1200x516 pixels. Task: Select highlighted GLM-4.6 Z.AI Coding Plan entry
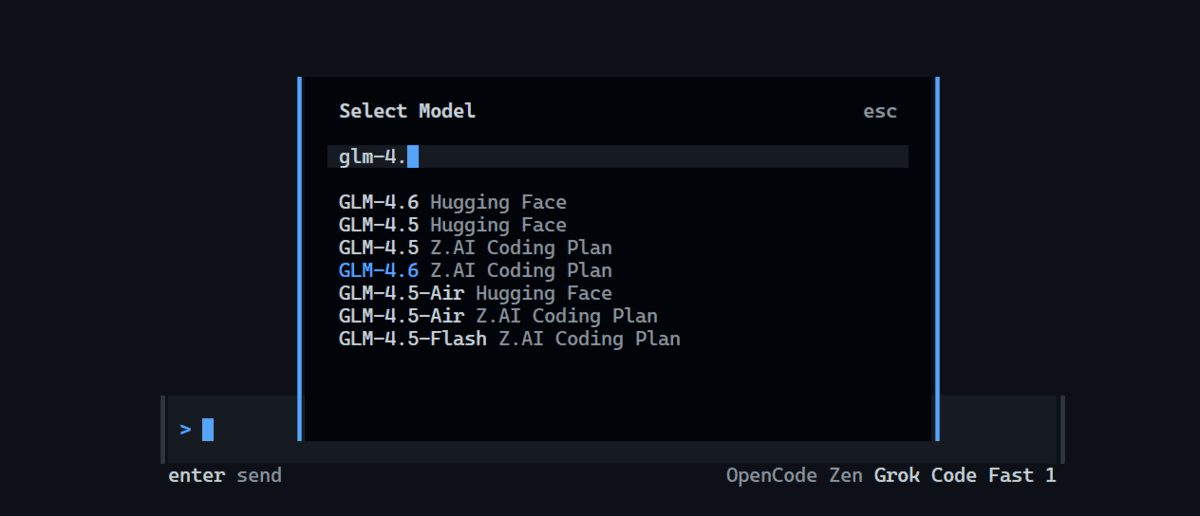click(x=475, y=271)
